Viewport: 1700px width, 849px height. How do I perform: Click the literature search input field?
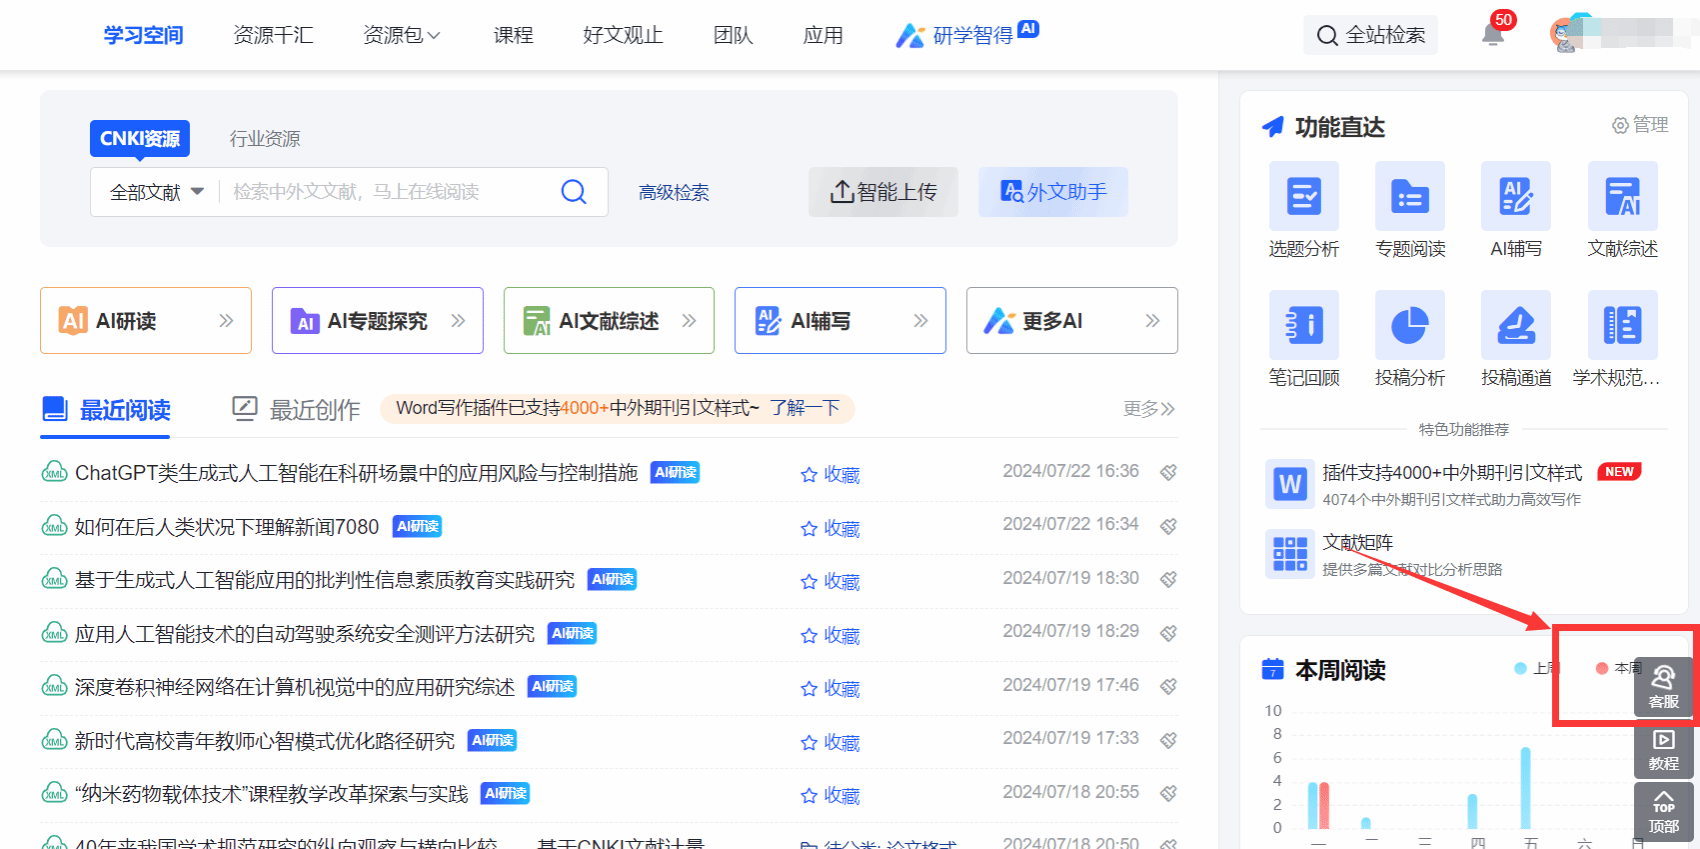click(x=385, y=192)
